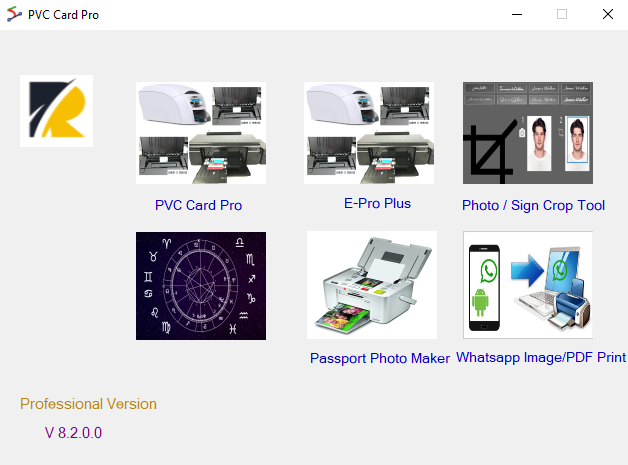The height and width of the screenshot is (465, 628).
Task: Click the yellow and navy R logo
Action: (56, 111)
